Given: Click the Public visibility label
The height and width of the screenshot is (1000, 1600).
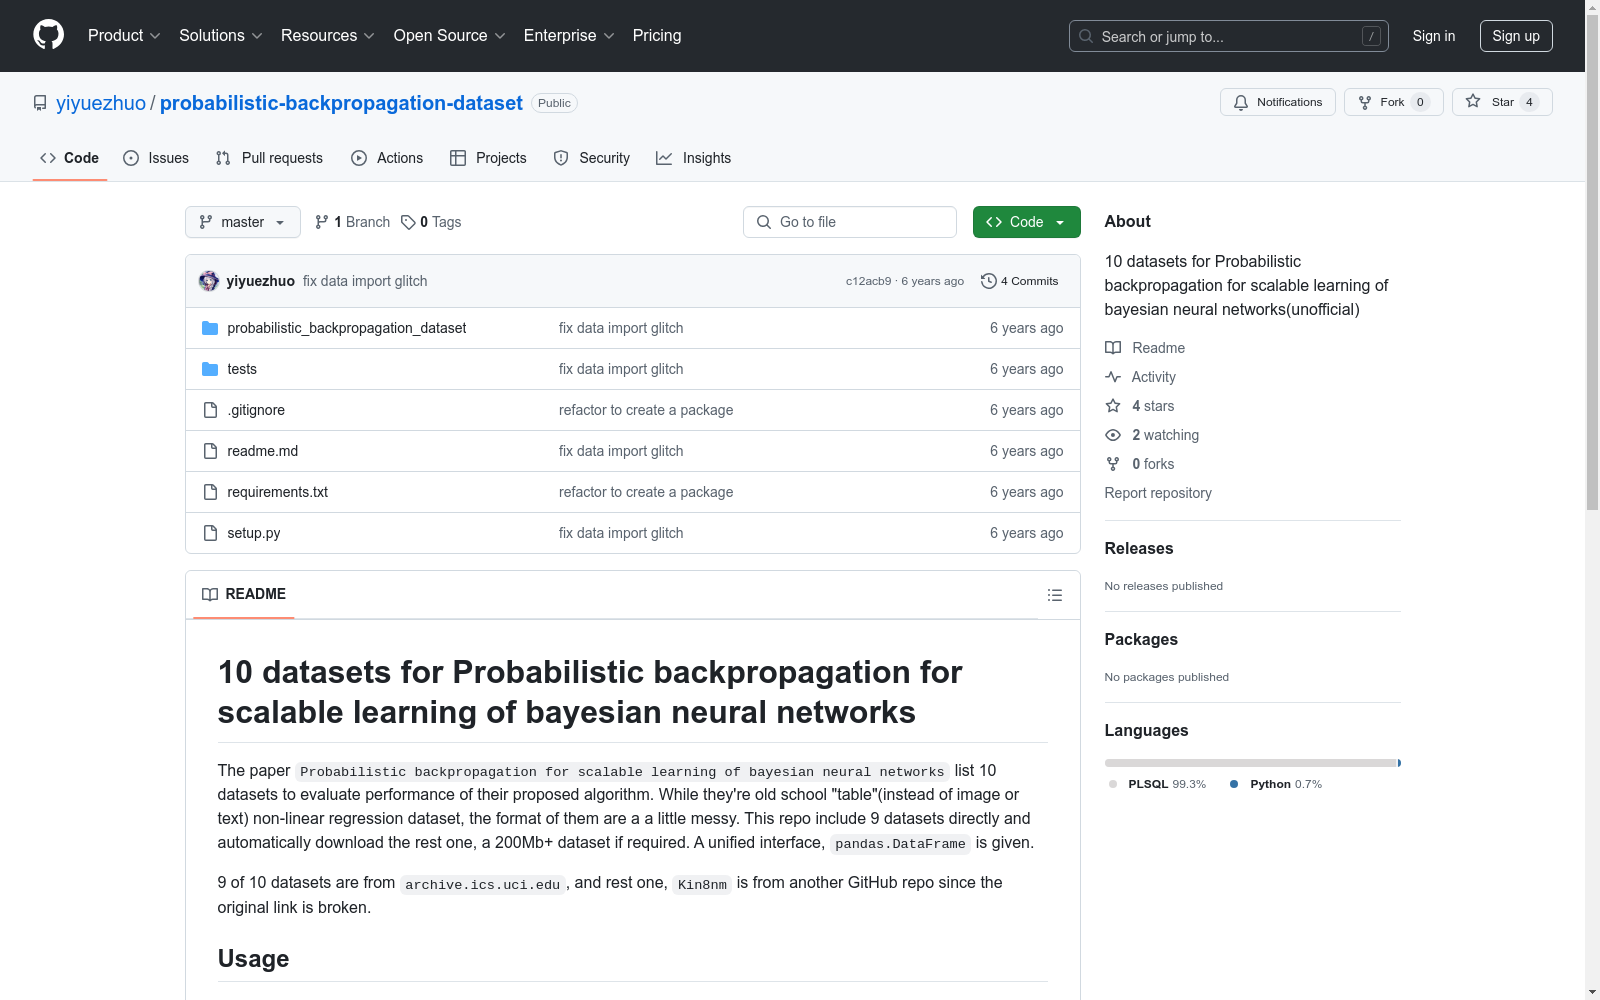Looking at the screenshot, I should point(554,103).
